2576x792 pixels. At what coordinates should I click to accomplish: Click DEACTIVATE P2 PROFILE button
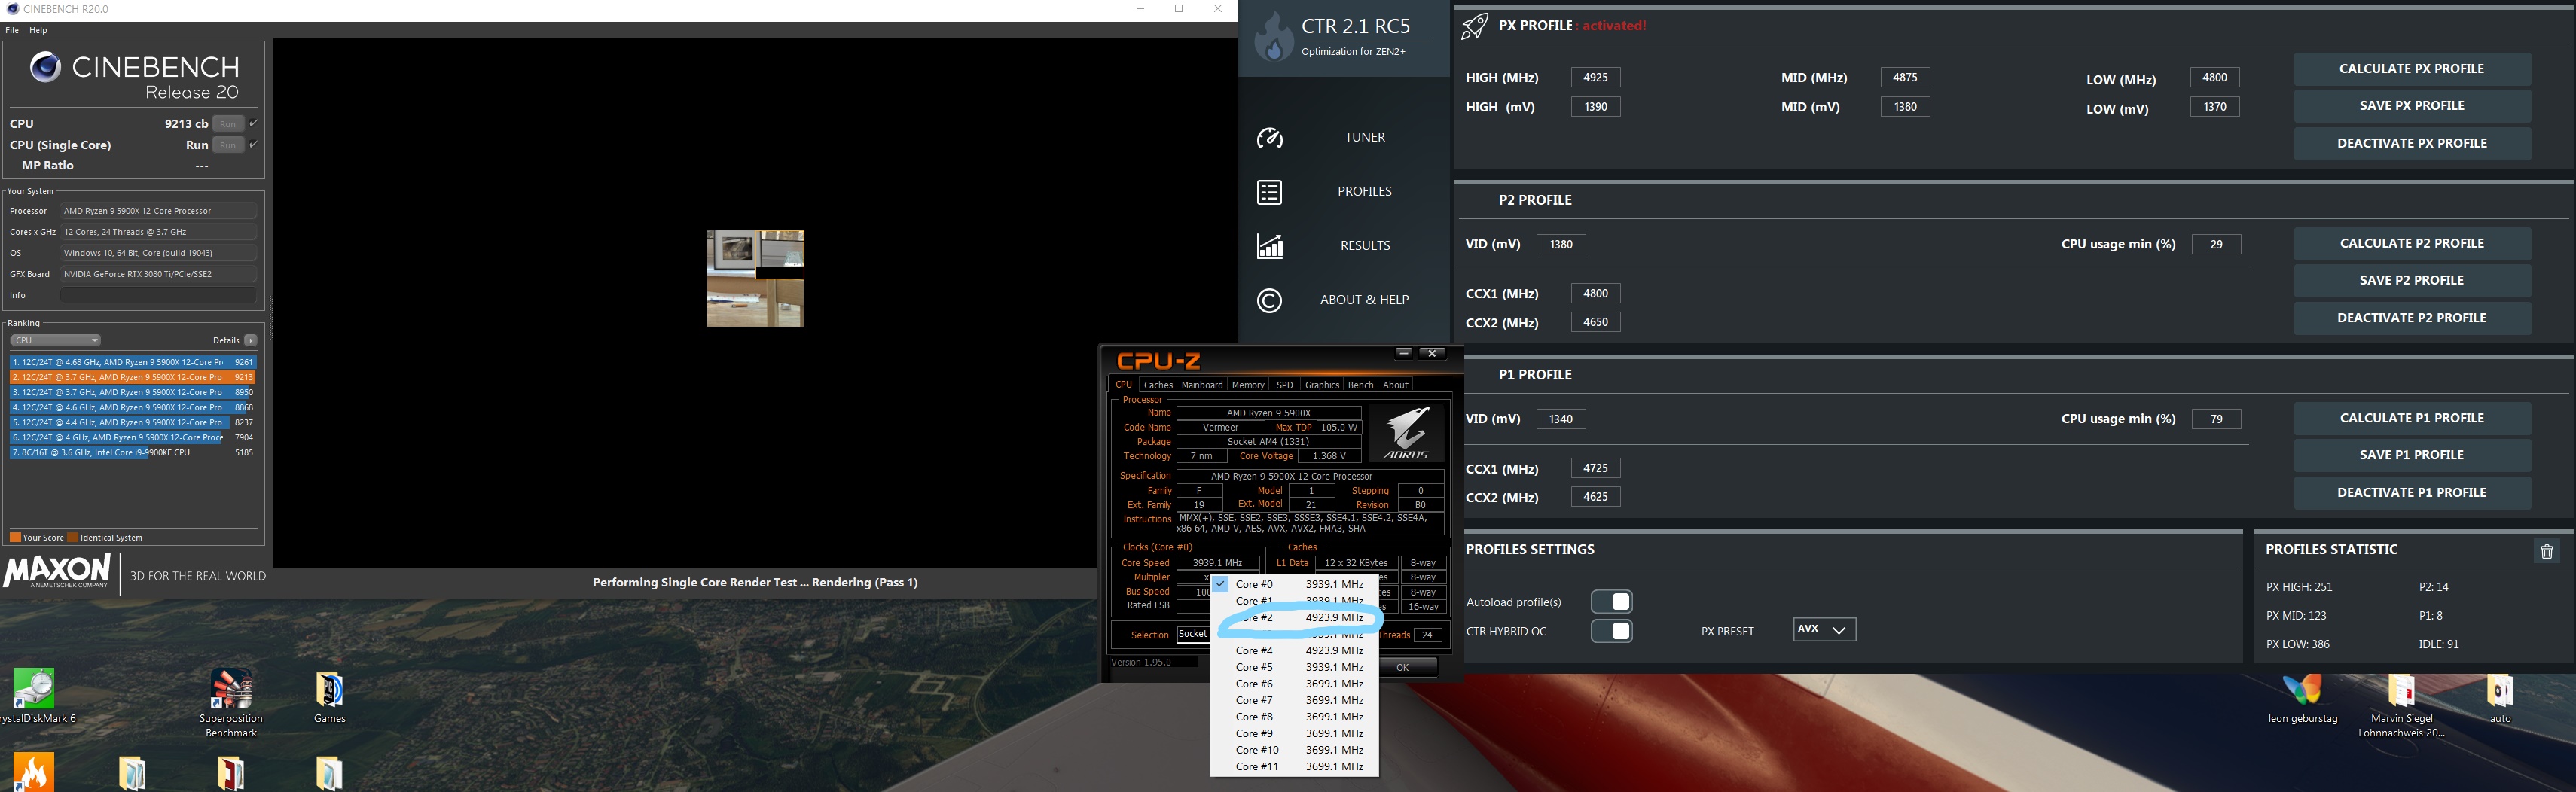click(2412, 318)
